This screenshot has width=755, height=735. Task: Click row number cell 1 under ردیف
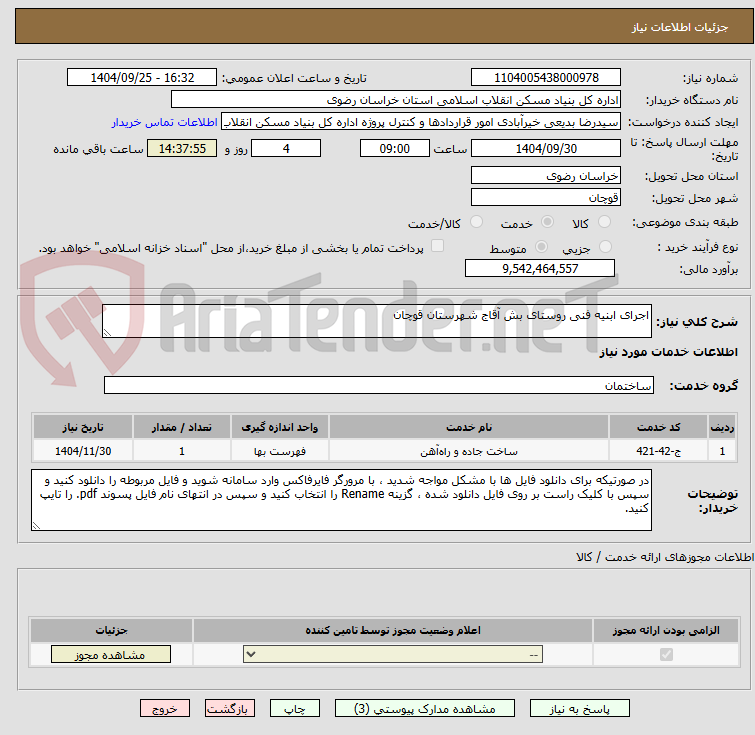tap(722, 451)
